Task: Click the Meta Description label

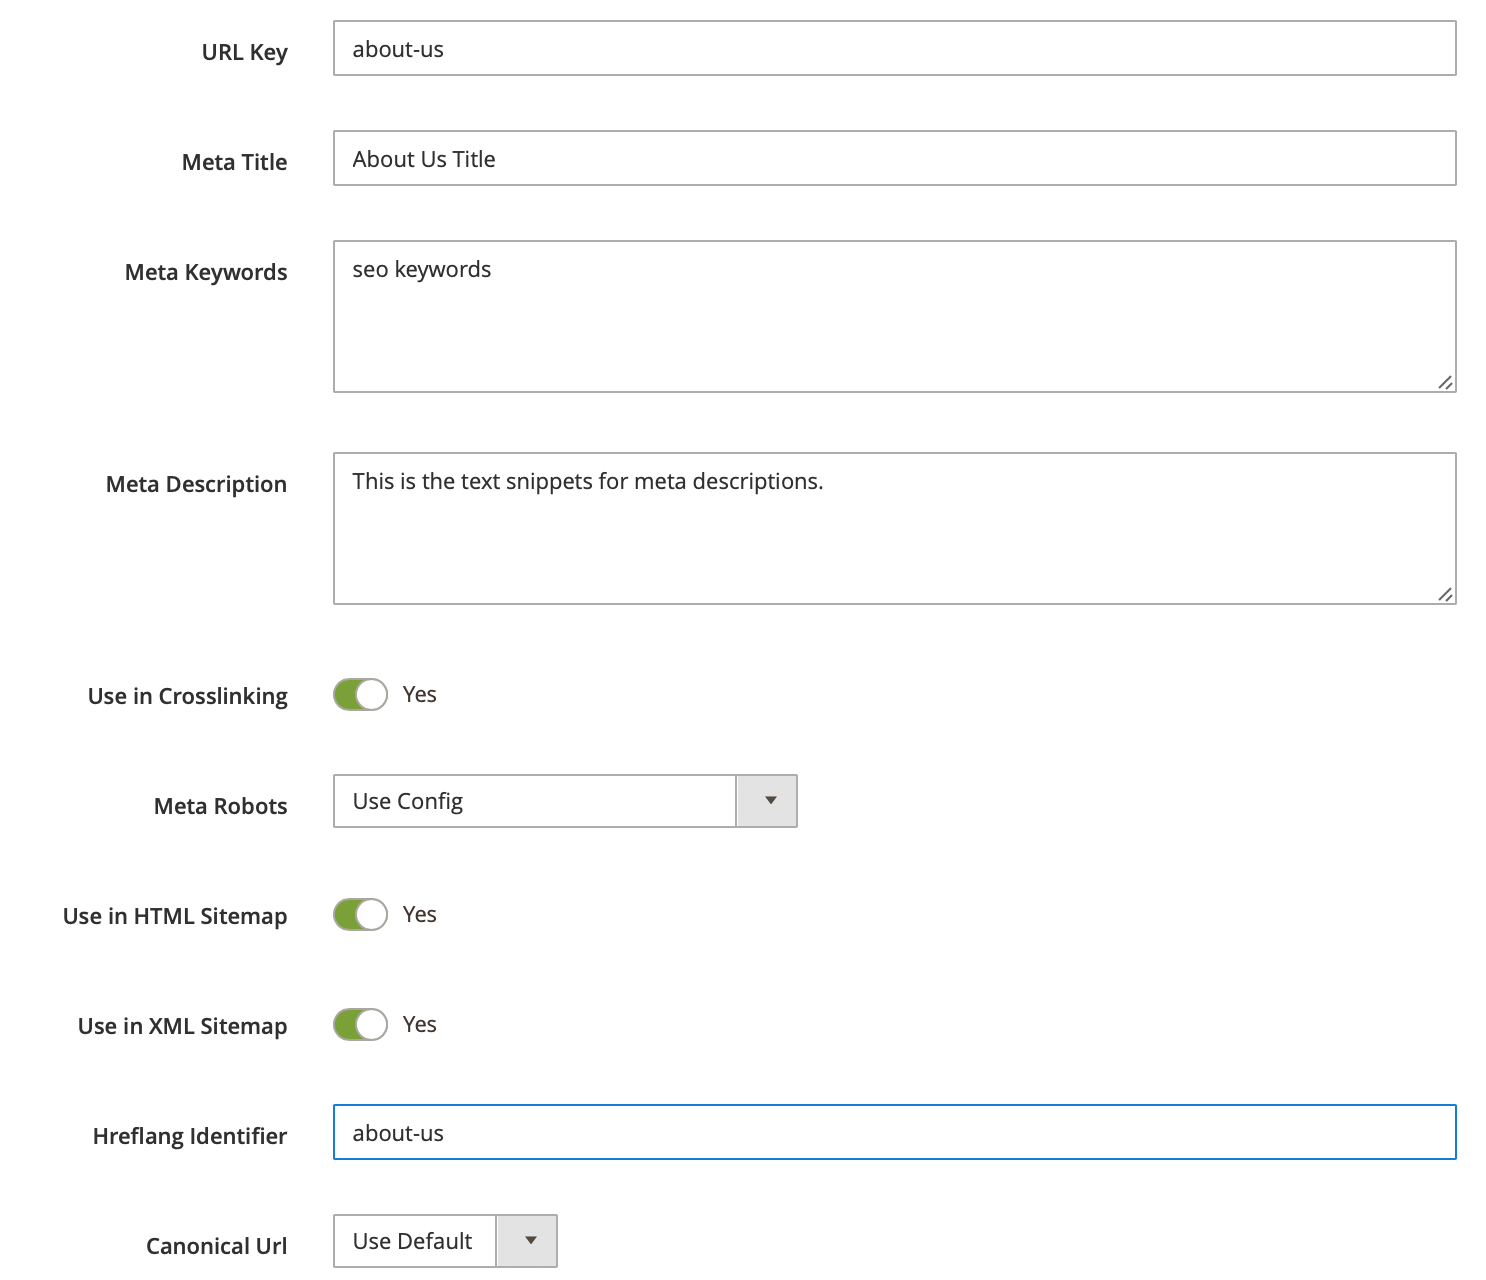Action: pyautogui.click(x=196, y=484)
